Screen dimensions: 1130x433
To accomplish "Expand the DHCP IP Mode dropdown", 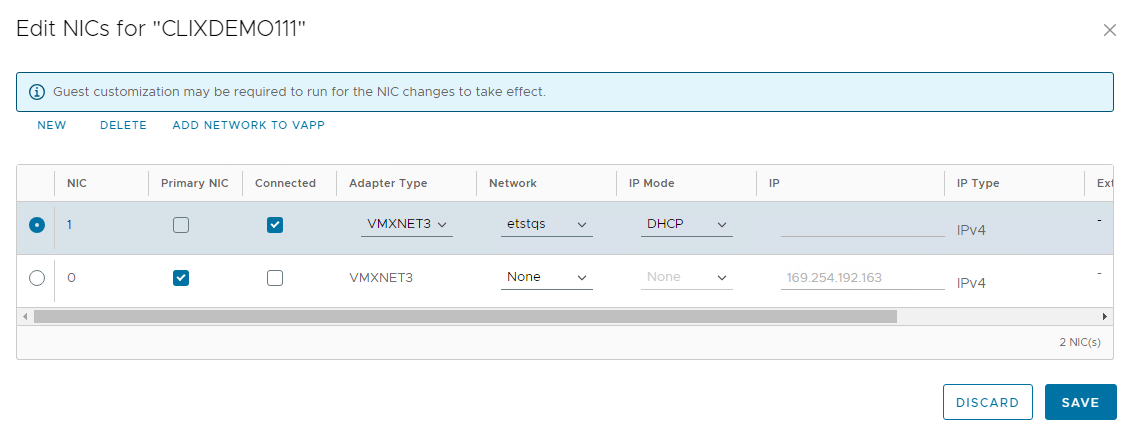I will point(686,224).
